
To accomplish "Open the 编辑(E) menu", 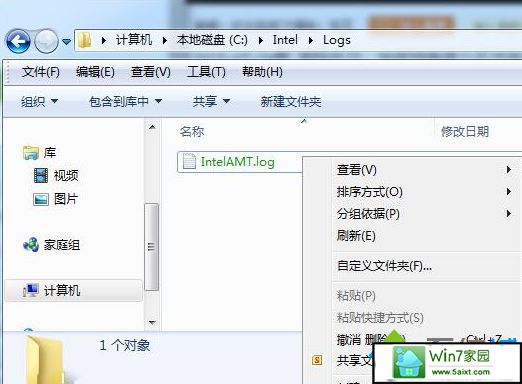I will click(95, 72).
